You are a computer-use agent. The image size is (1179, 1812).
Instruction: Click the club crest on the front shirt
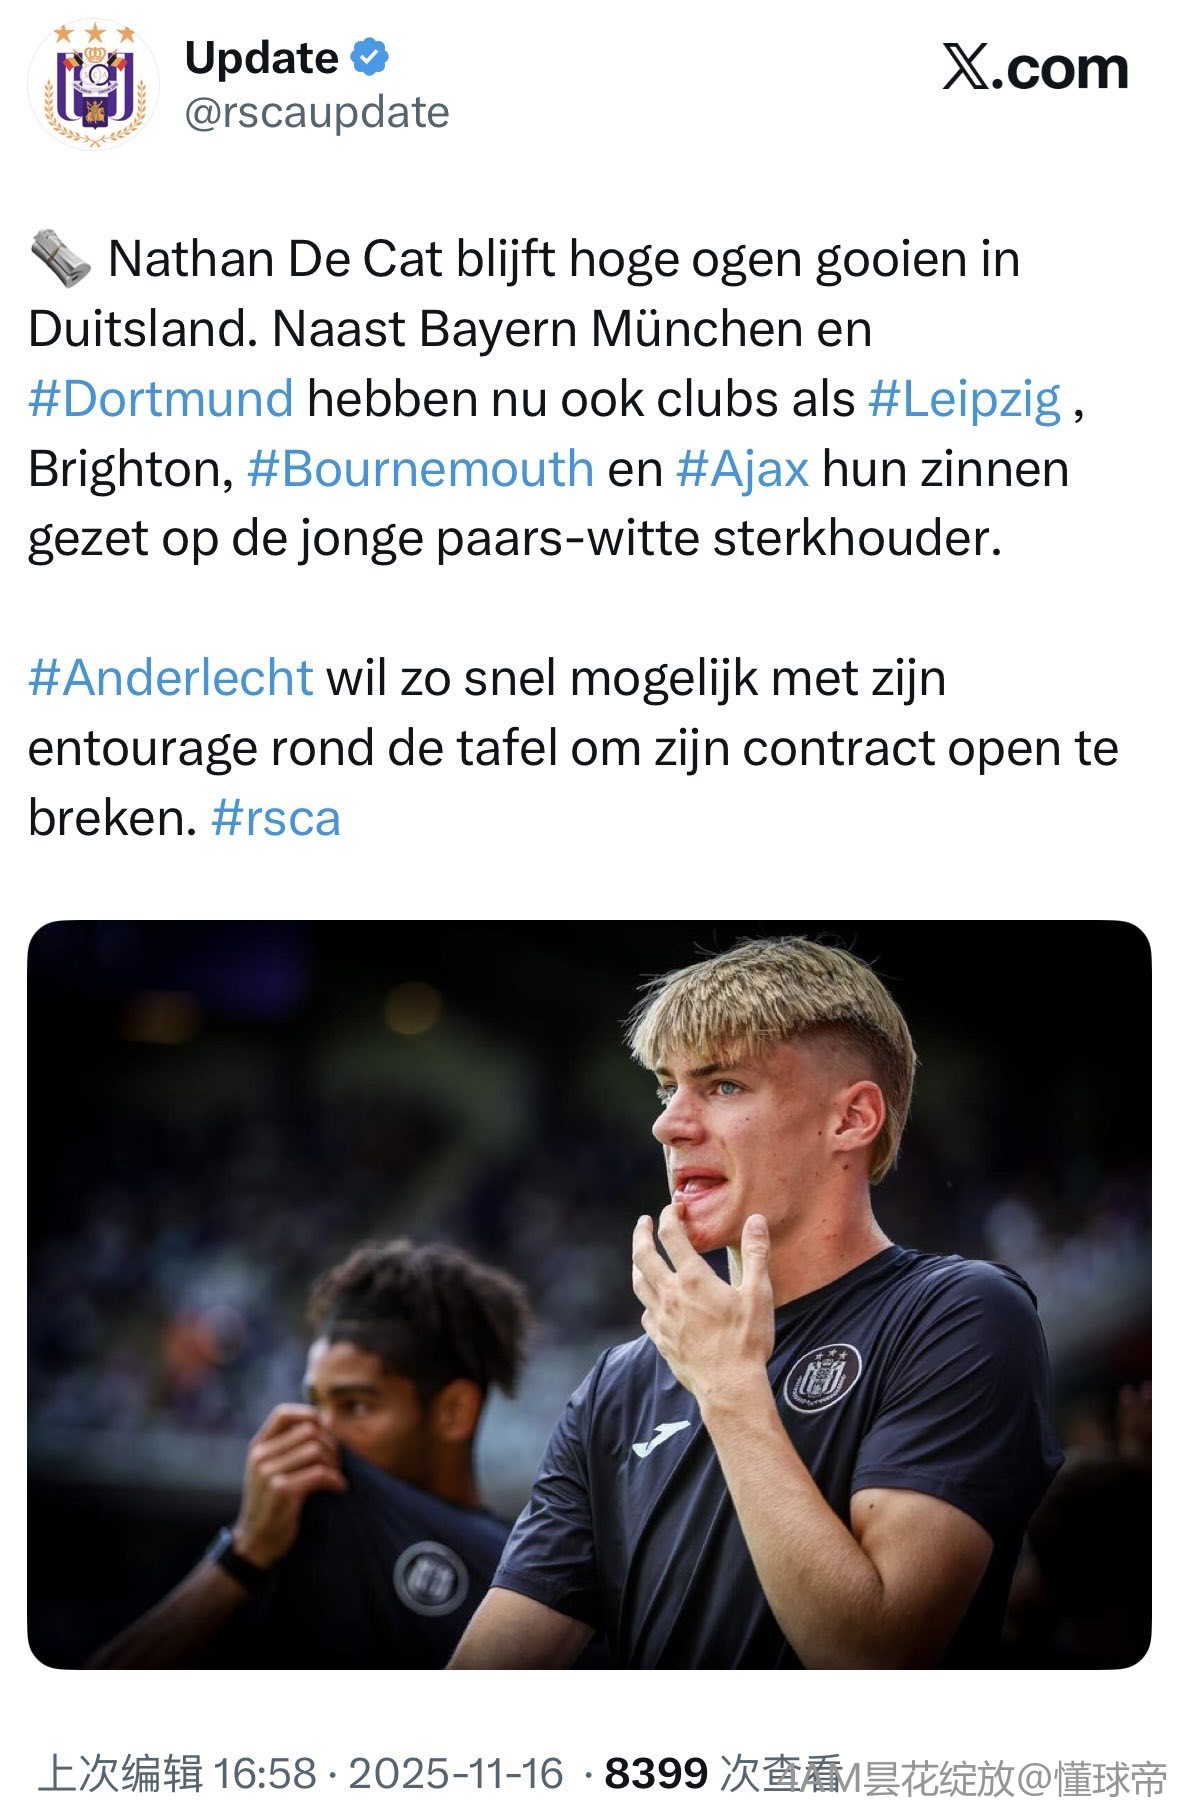[x=822, y=1378]
